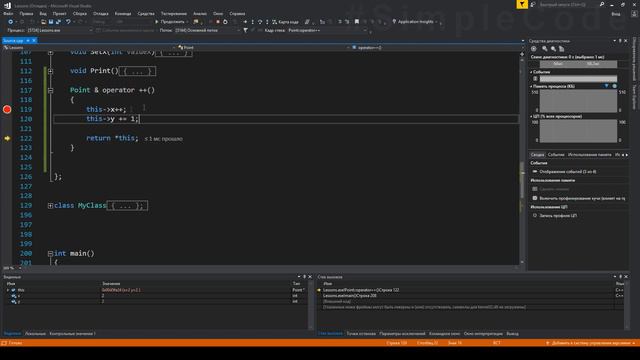Select the Вывод tab
Viewport: 640px width, 360px height.
(512, 333)
